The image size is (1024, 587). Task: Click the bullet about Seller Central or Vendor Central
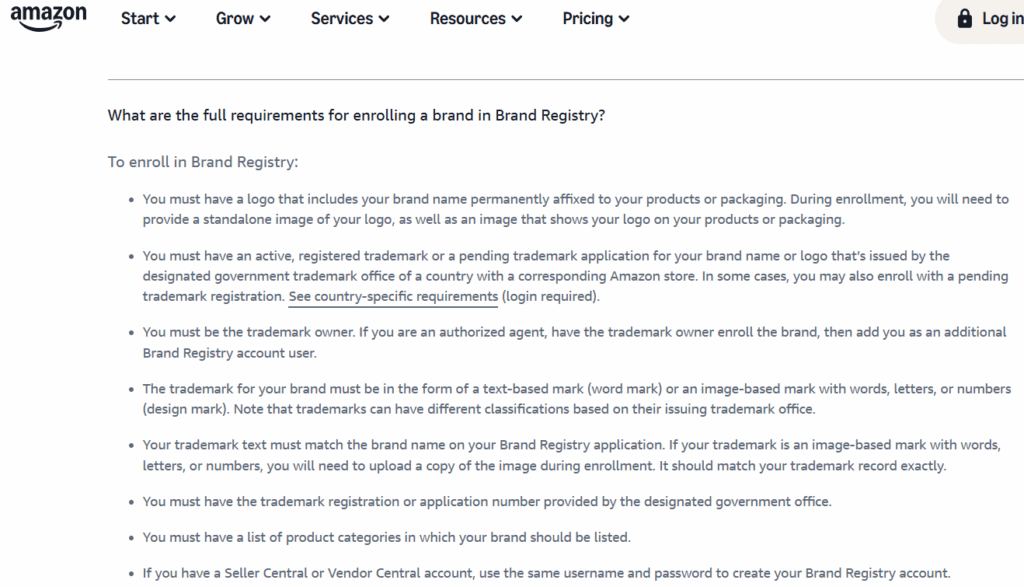point(546,573)
